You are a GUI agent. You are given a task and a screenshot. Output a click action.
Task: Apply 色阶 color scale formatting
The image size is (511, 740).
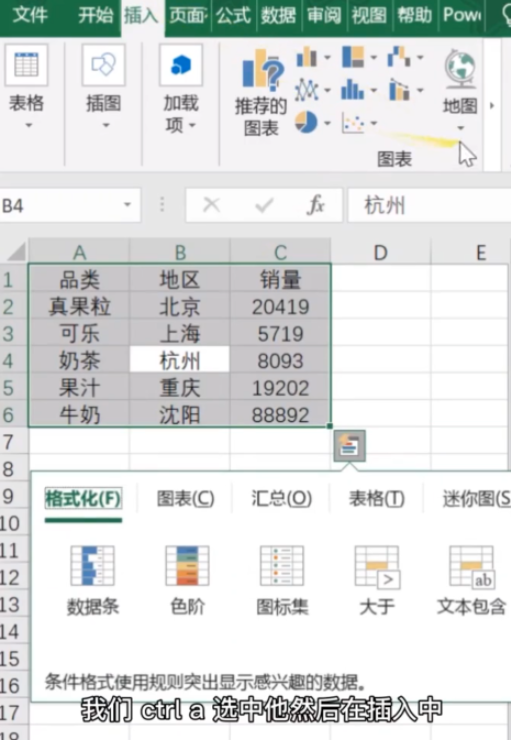click(x=187, y=580)
